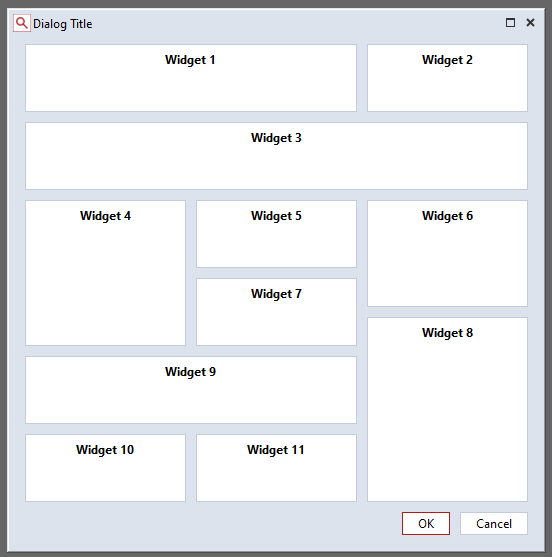Select the Widget 6 panel

tap(447, 253)
